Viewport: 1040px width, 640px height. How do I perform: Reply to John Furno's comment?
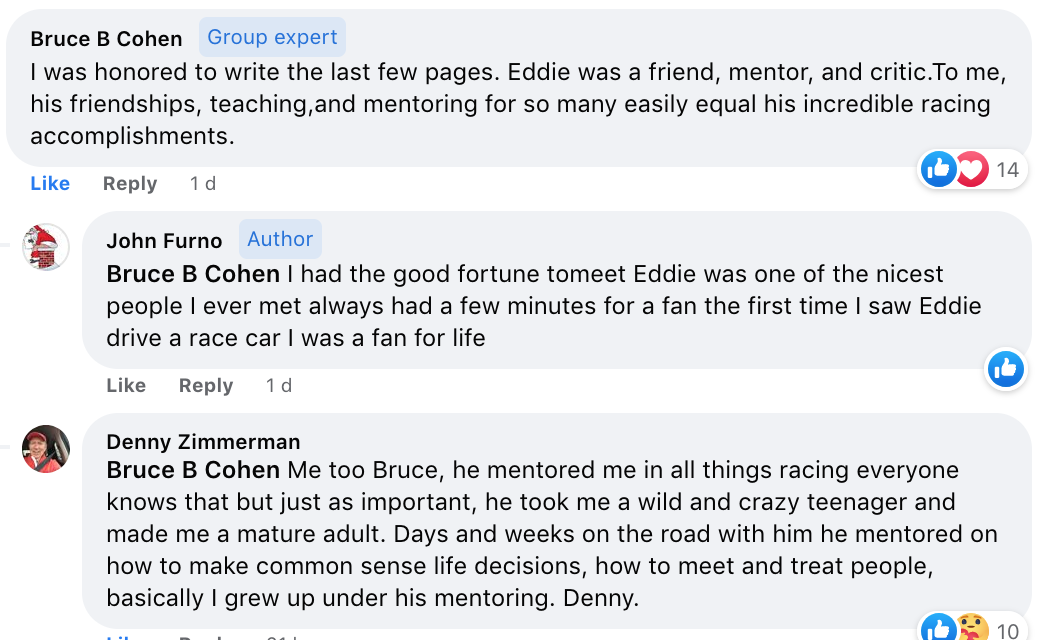(x=206, y=386)
